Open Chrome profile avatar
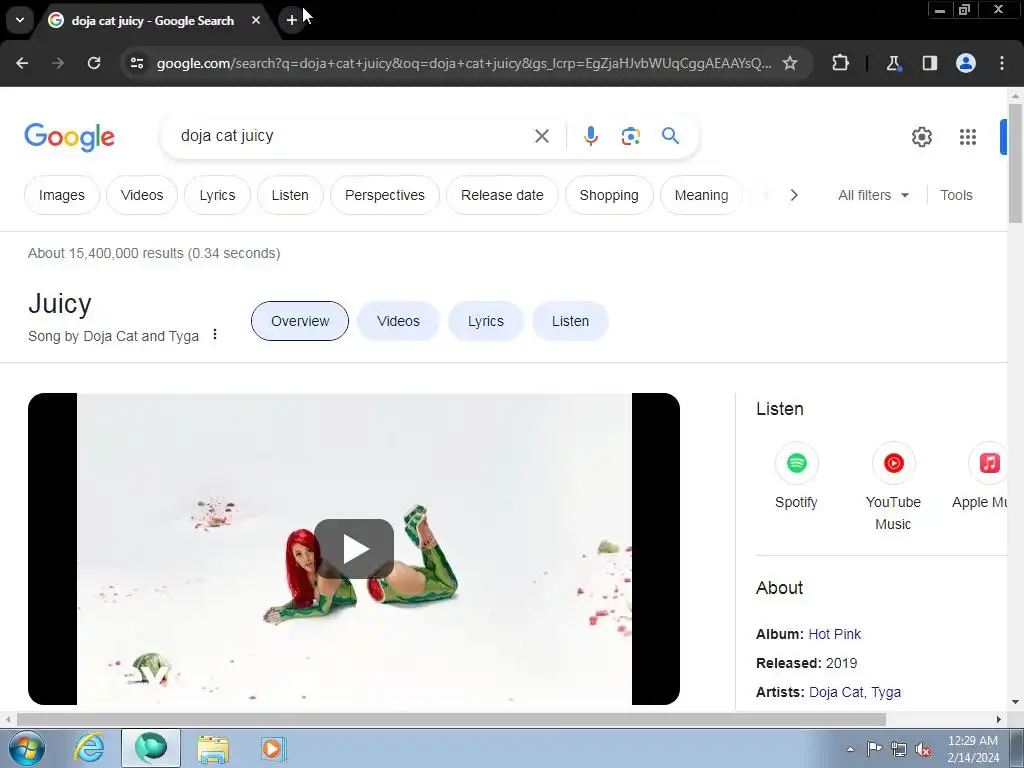This screenshot has height=768, width=1024. (x=966, y=63)
